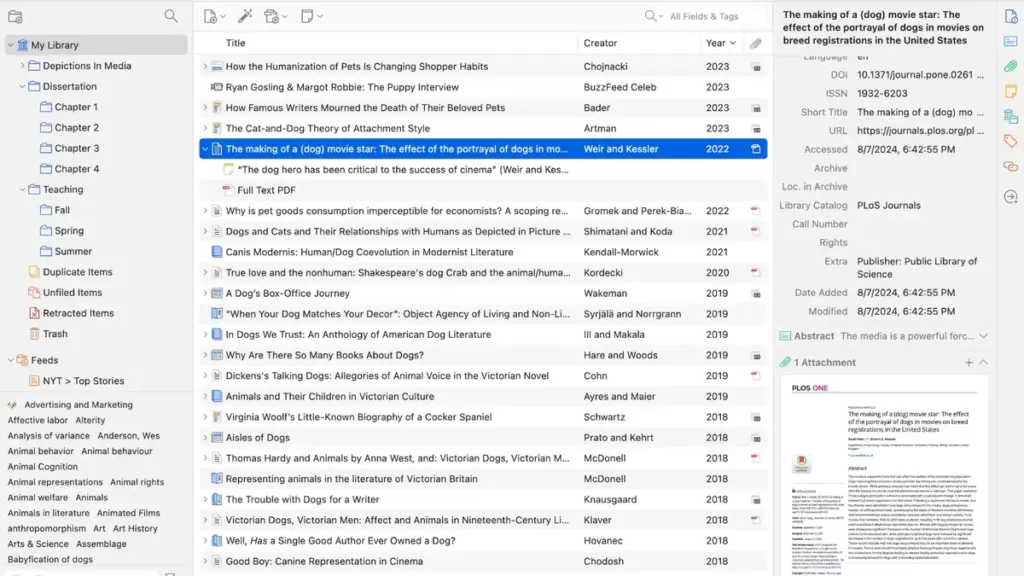Open the Notes panel with the yellow sticky icon
The width and height of the screenshot is (1024, 576).
click(x=1010, y=92)
